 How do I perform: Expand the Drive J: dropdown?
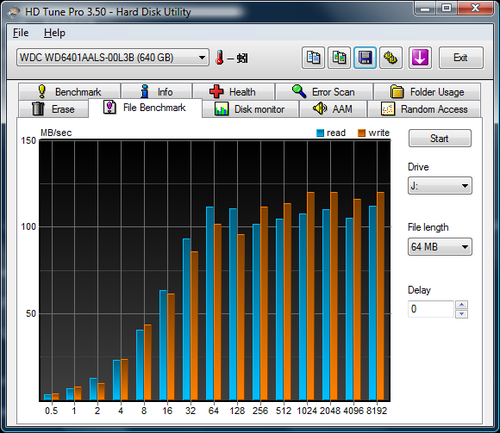pos(440,186)
